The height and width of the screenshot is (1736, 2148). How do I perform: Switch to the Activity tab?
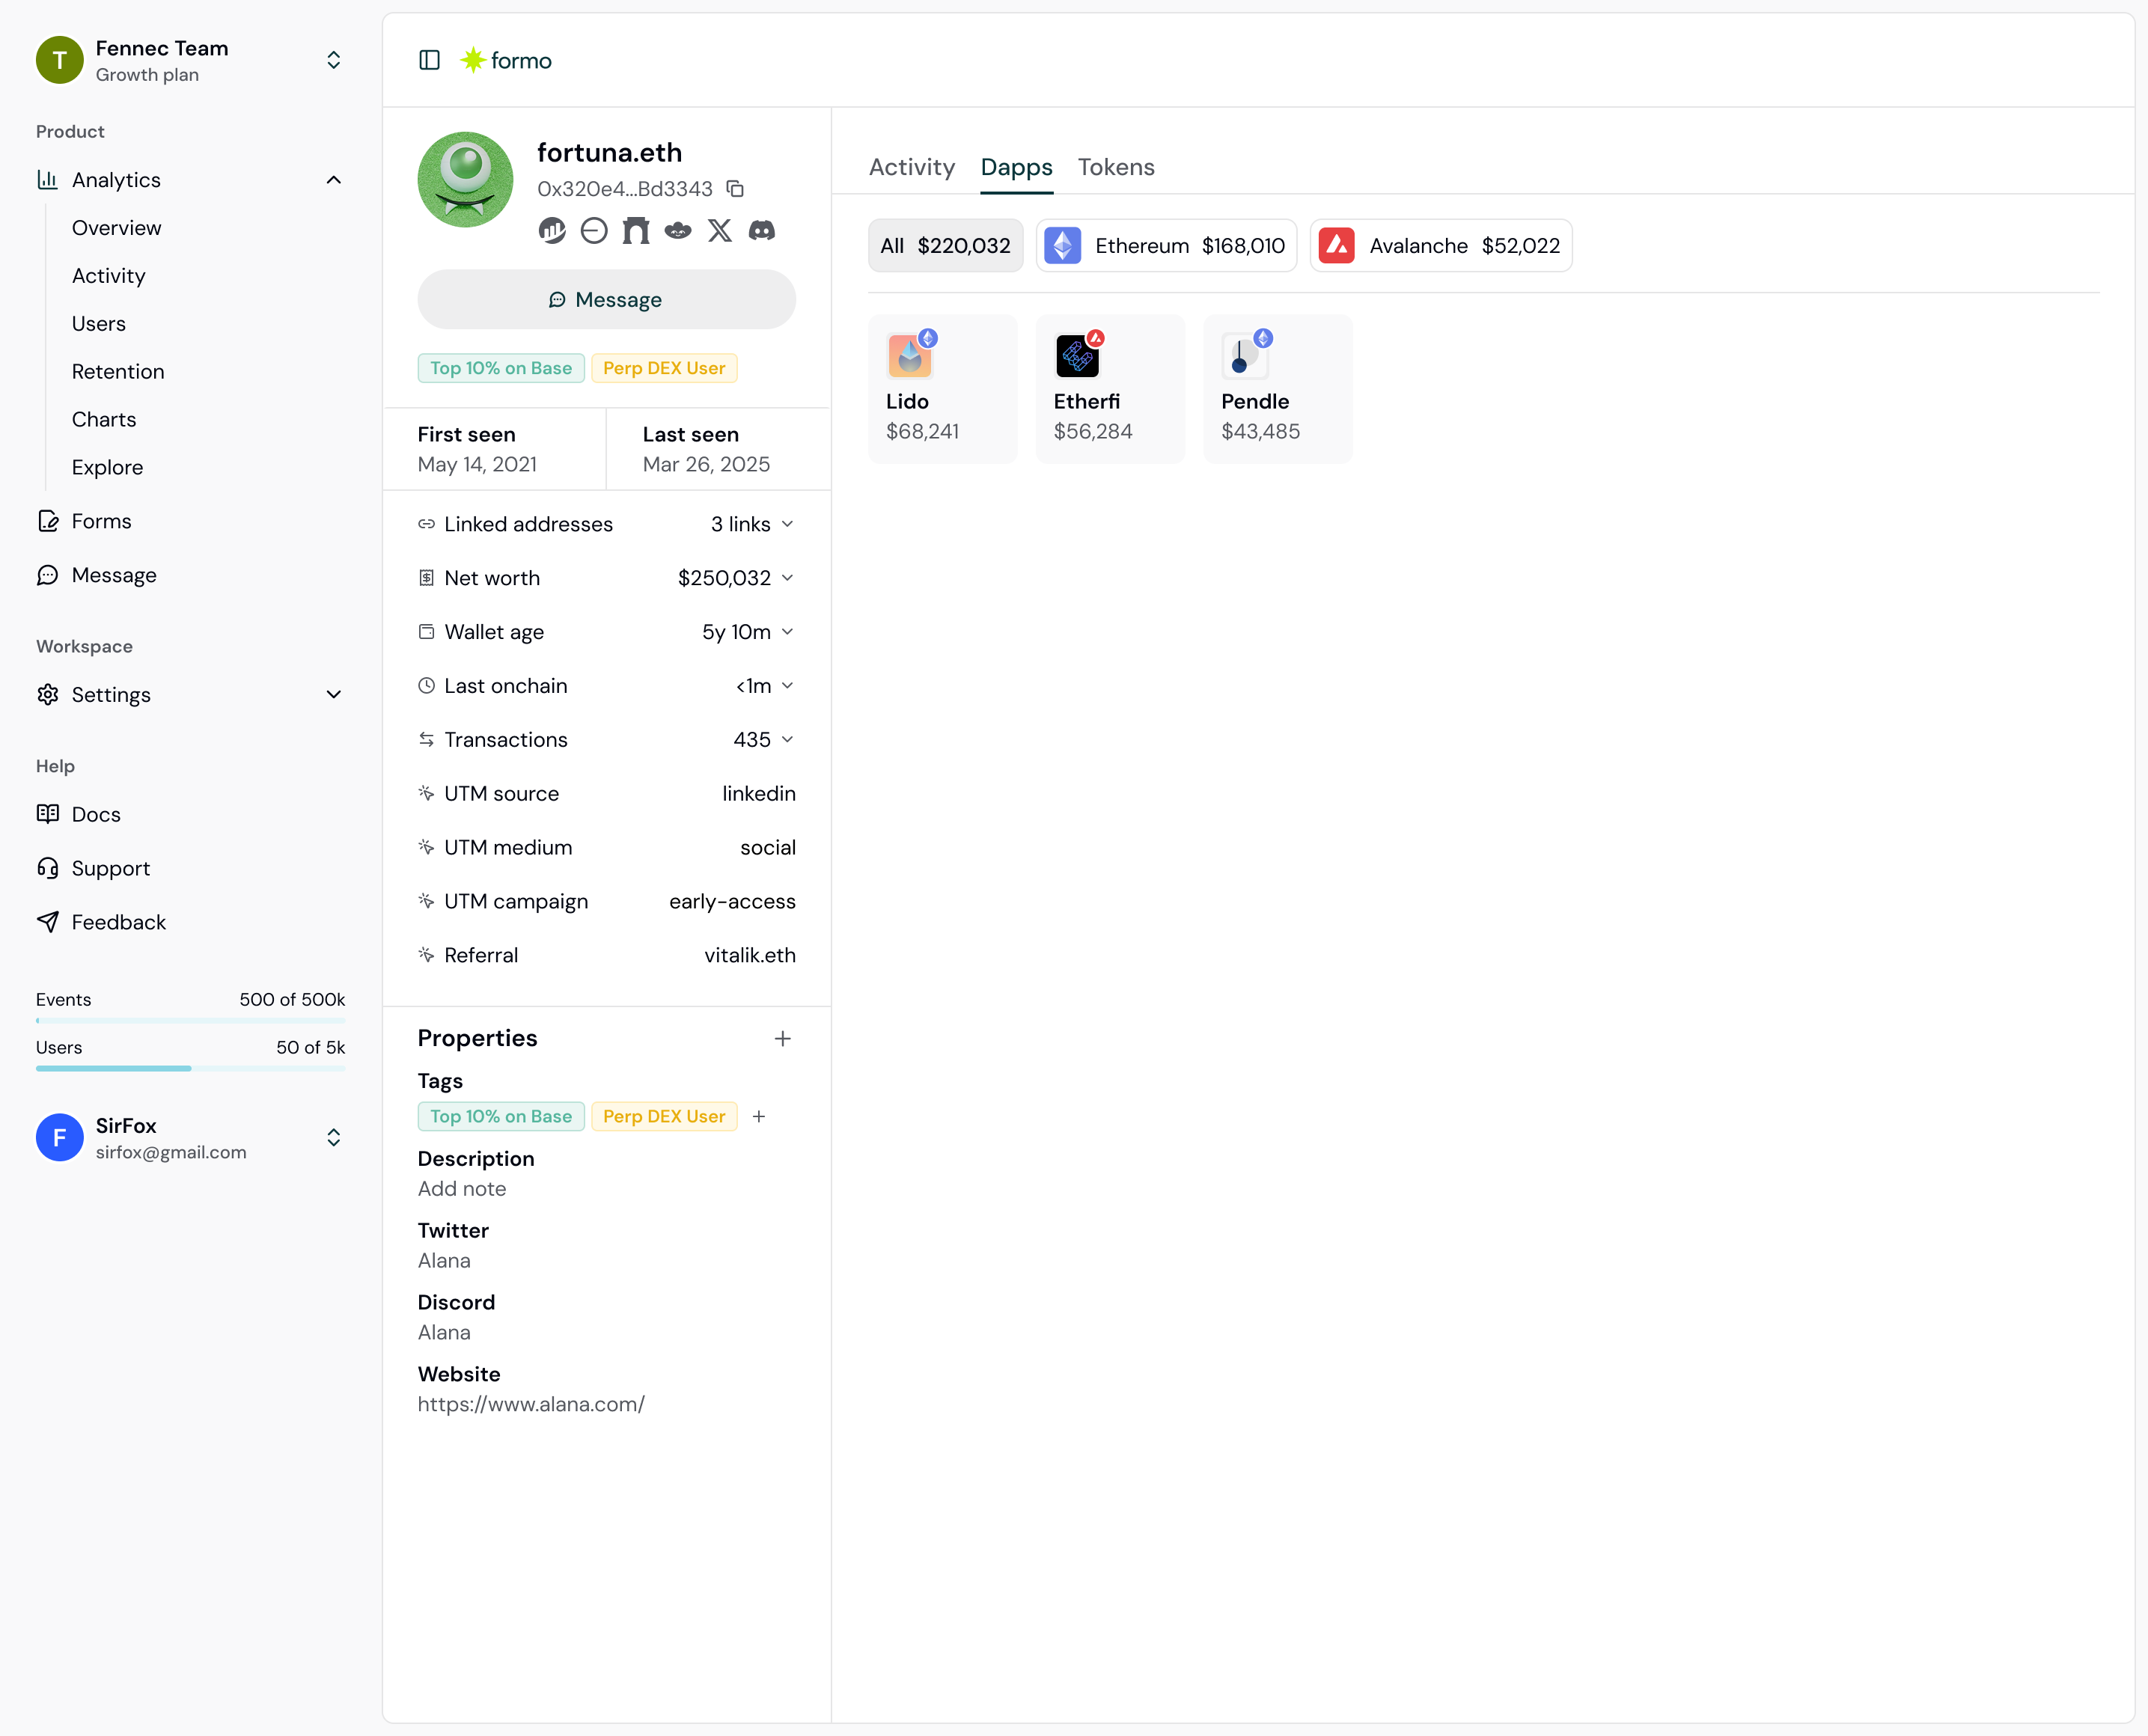(x=911, y=167)
